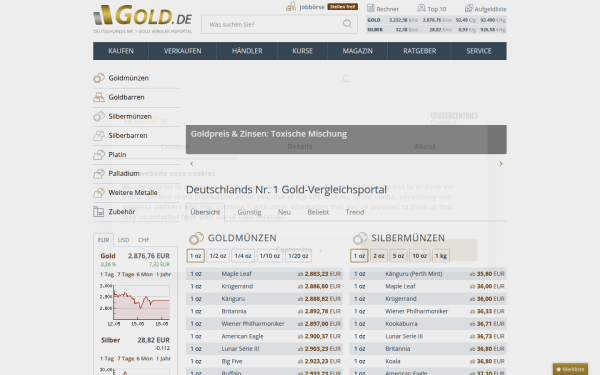The height and width of the screenshot is (375, 600).
Task: Click the search magnifier icon
Action: click(347, 24)
